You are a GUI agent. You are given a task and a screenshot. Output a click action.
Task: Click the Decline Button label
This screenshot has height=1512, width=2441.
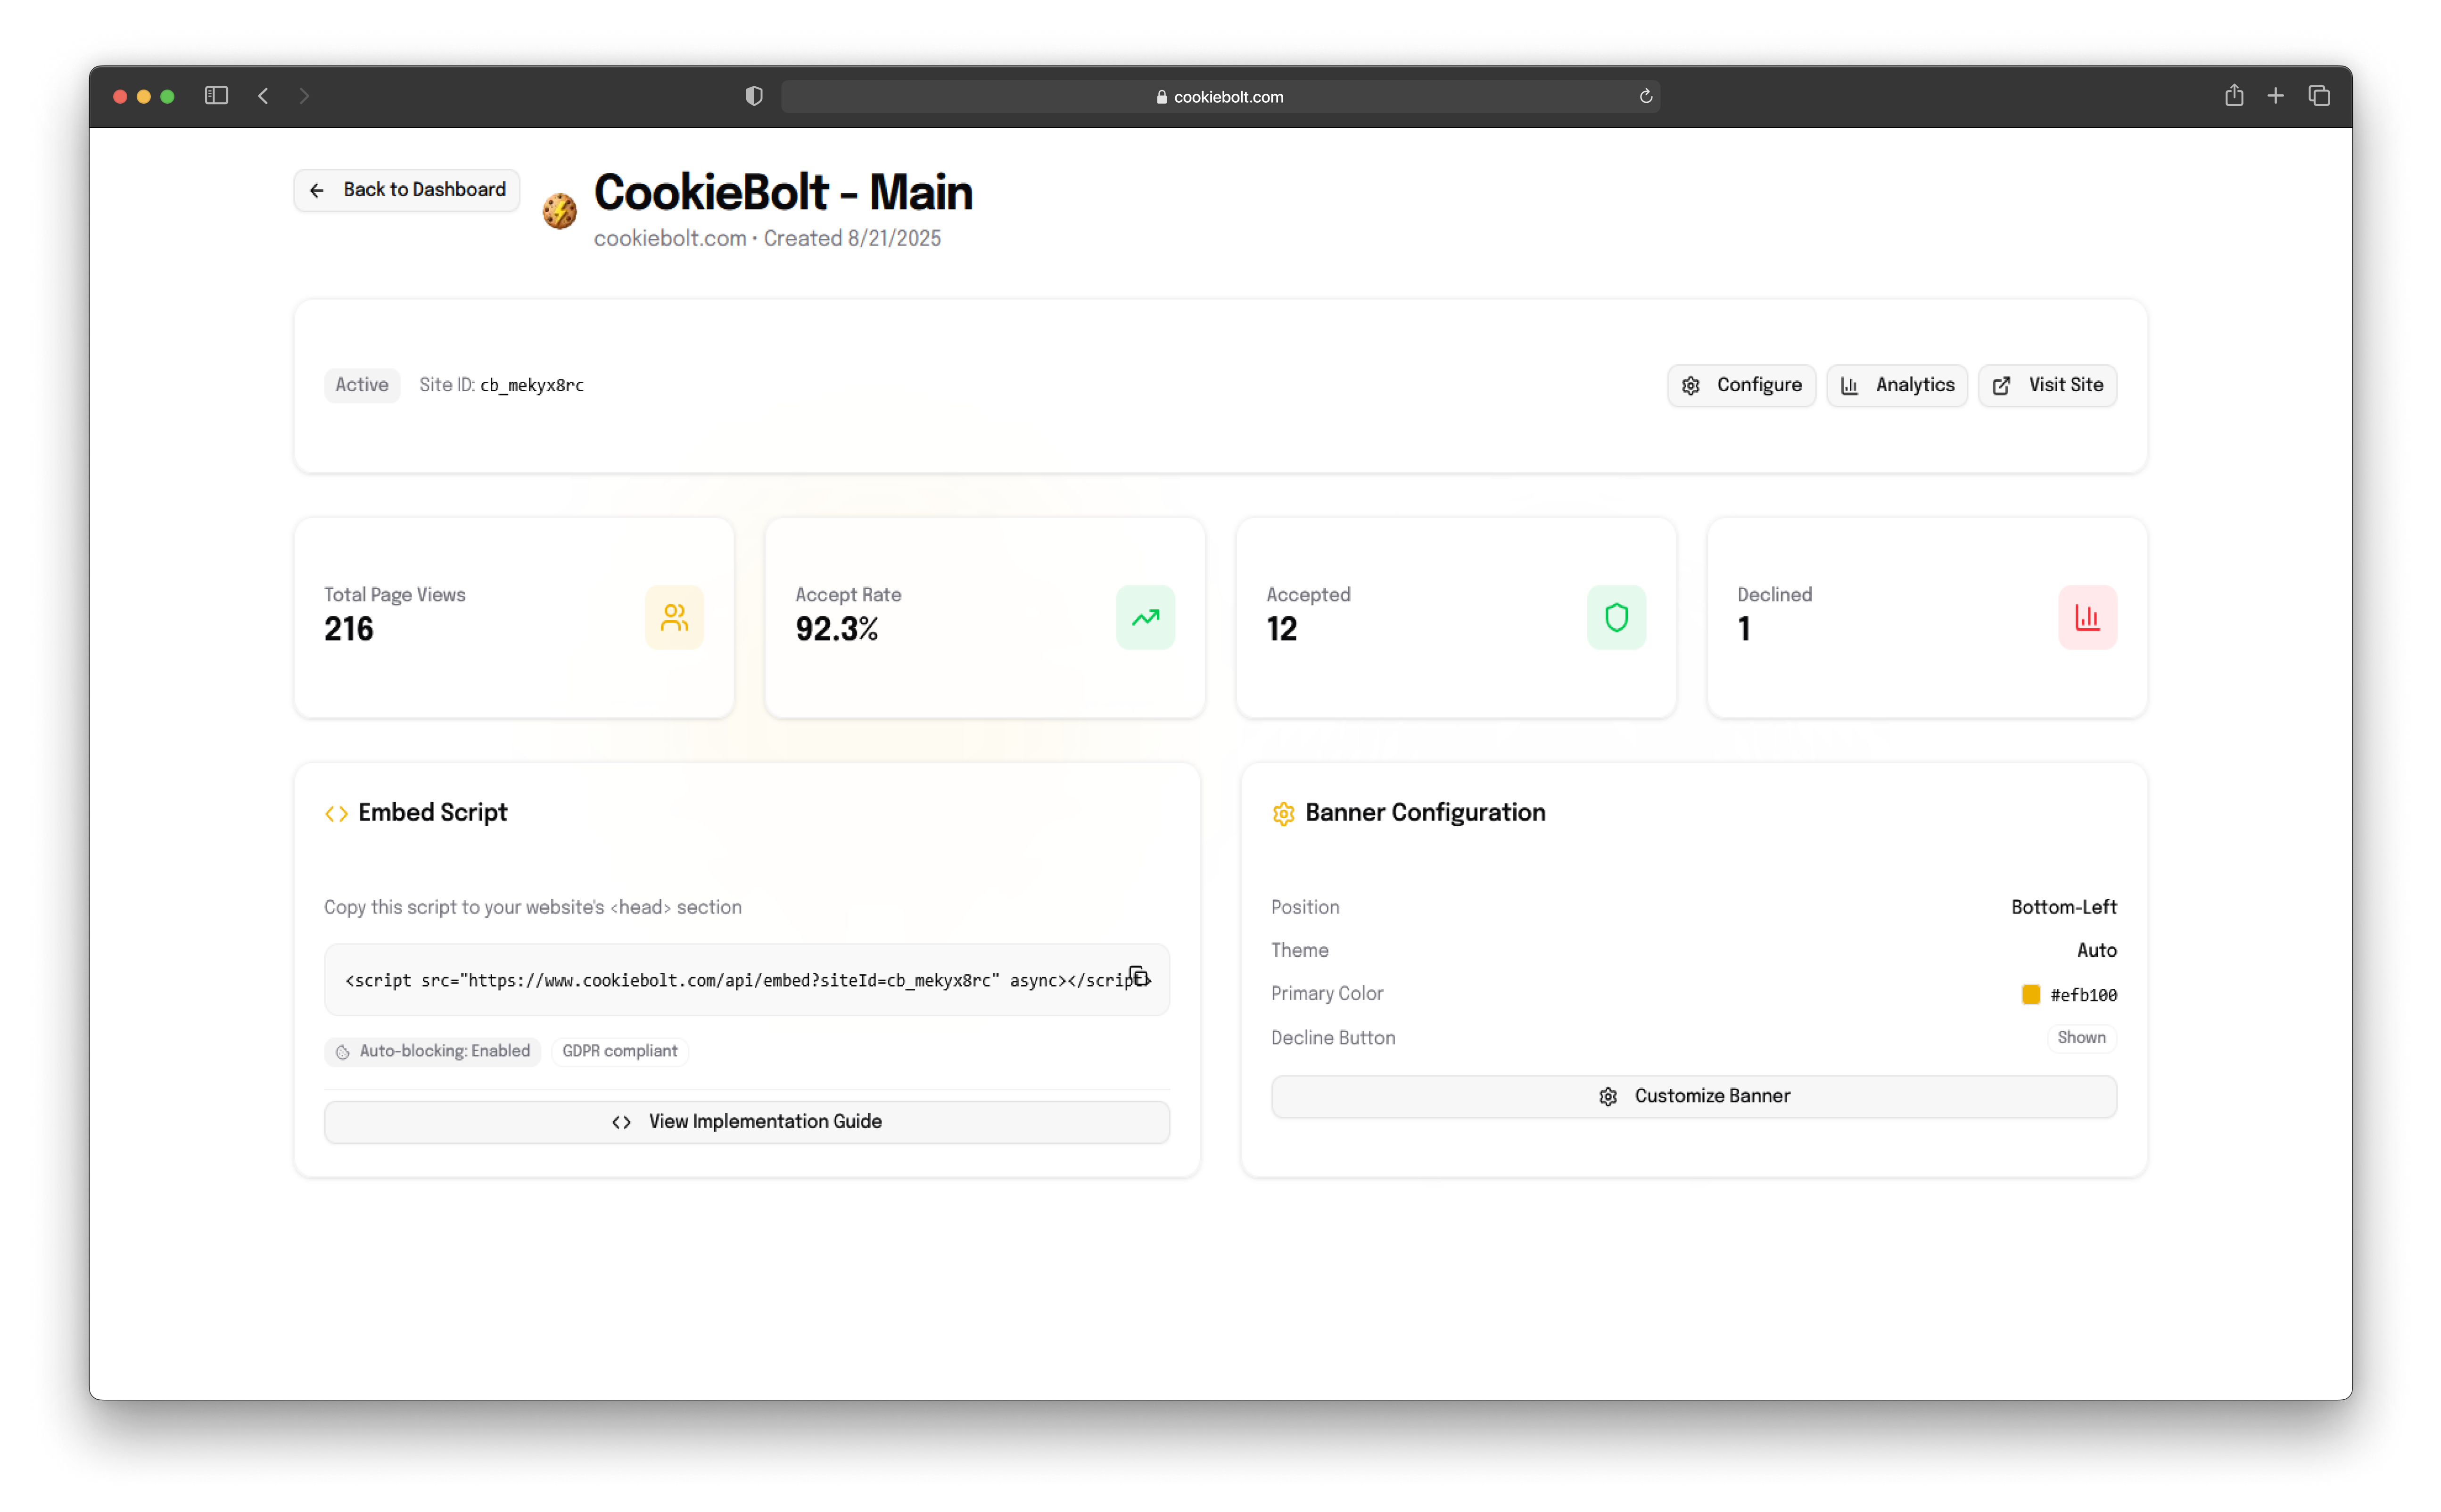(1332, 1038)
